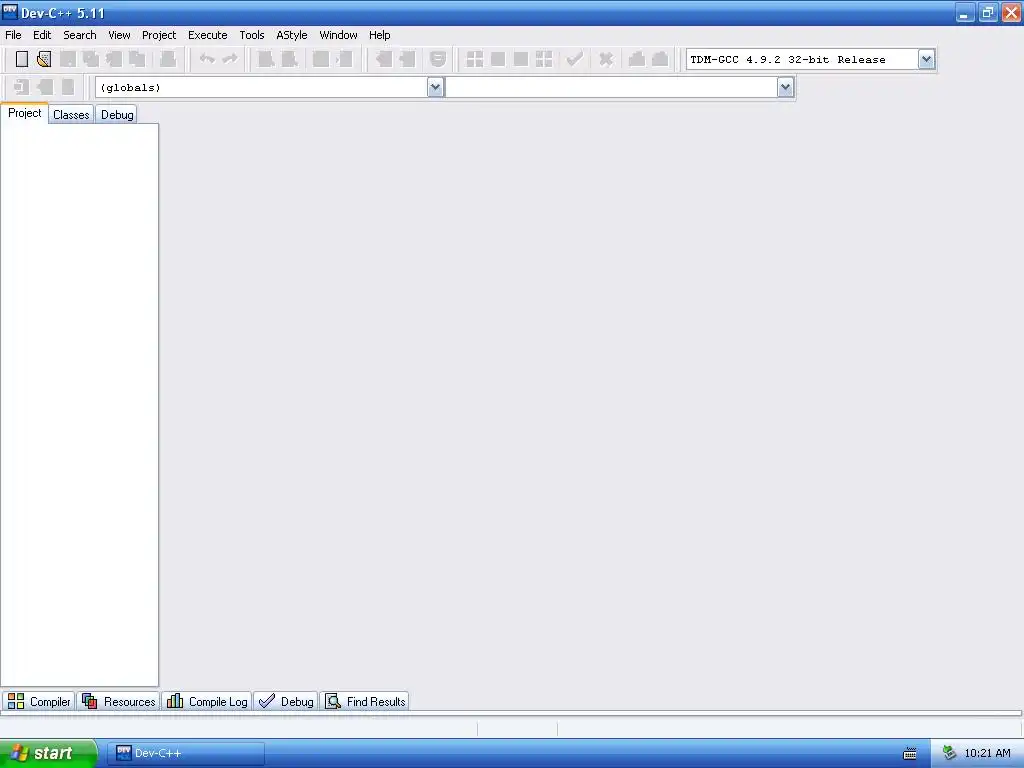Select the Project tab in side panel
The width and height of the screenshot is (1024, 768).
24,113
